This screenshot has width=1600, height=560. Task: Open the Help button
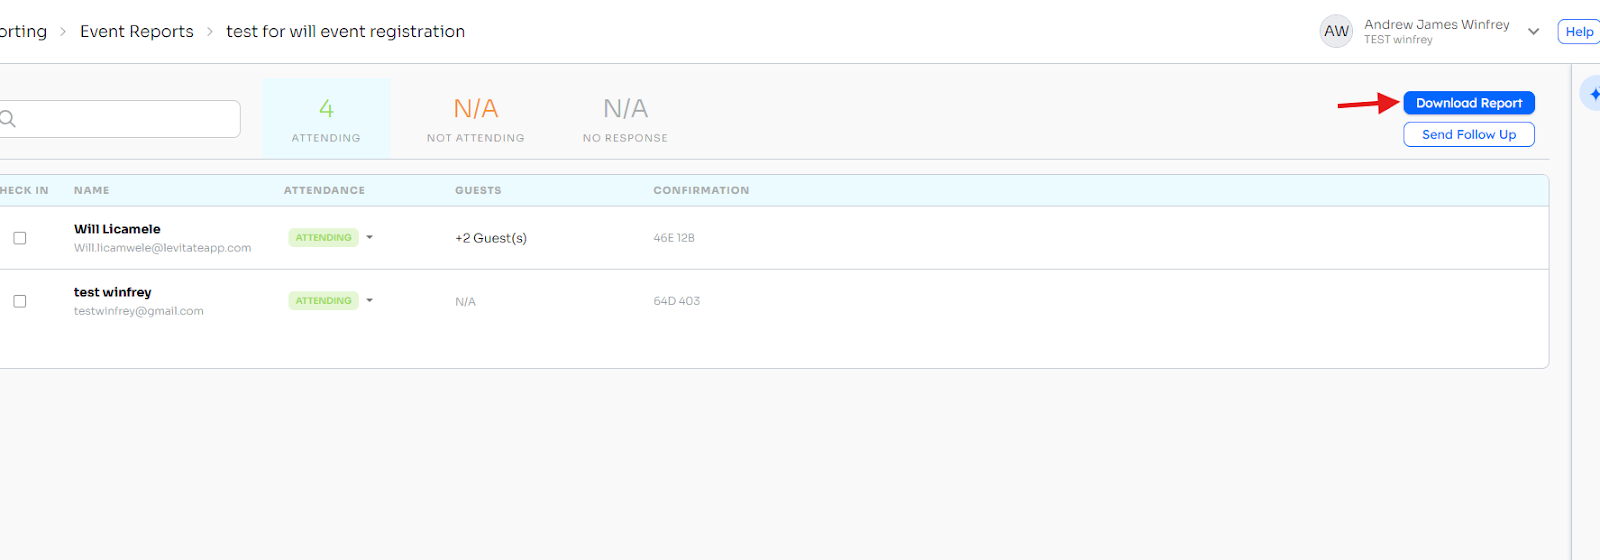click(1579, 32)
